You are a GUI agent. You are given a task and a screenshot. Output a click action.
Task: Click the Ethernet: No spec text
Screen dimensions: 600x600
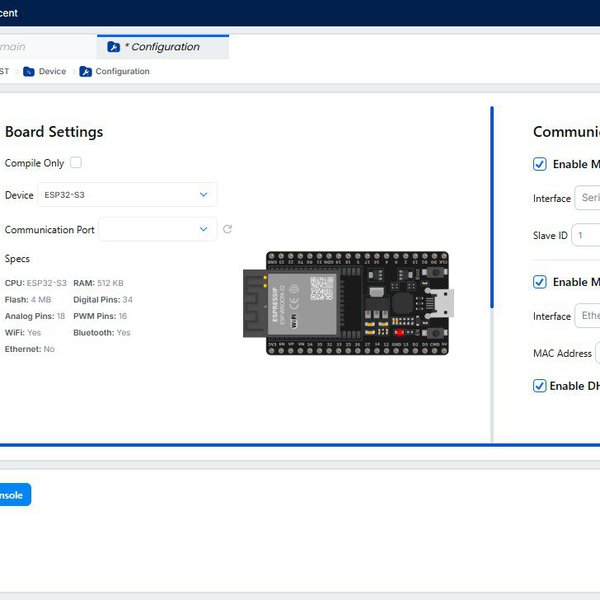click(x=30, y=349)
